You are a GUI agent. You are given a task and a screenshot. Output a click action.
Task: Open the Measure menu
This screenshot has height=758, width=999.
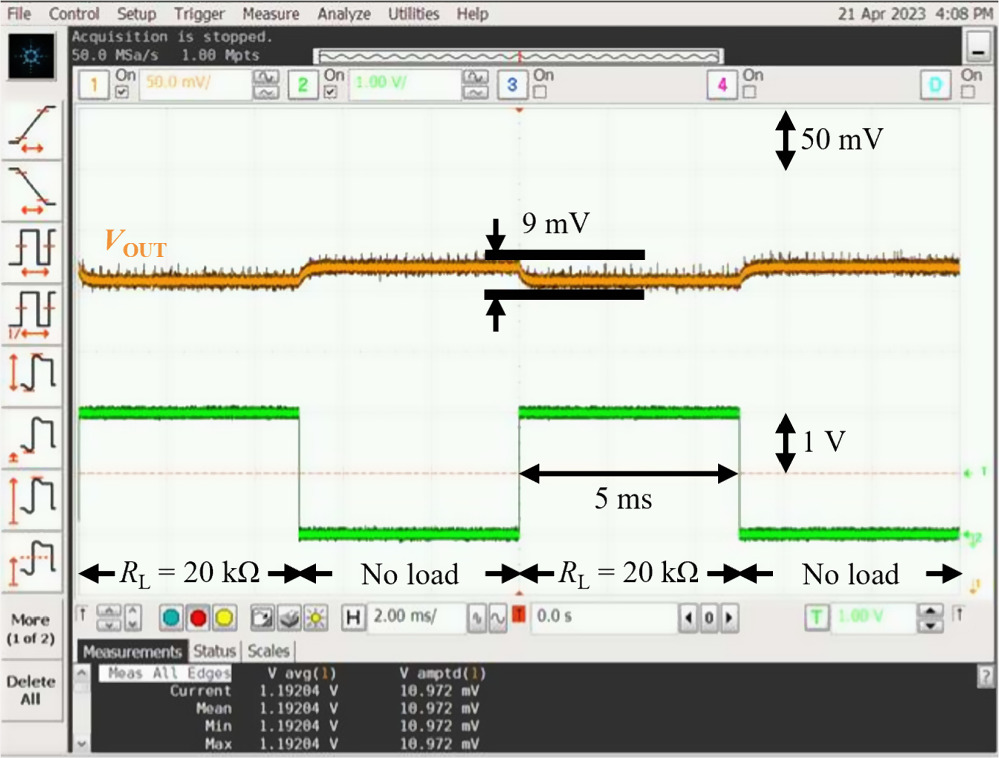click(x=271, y=13)
